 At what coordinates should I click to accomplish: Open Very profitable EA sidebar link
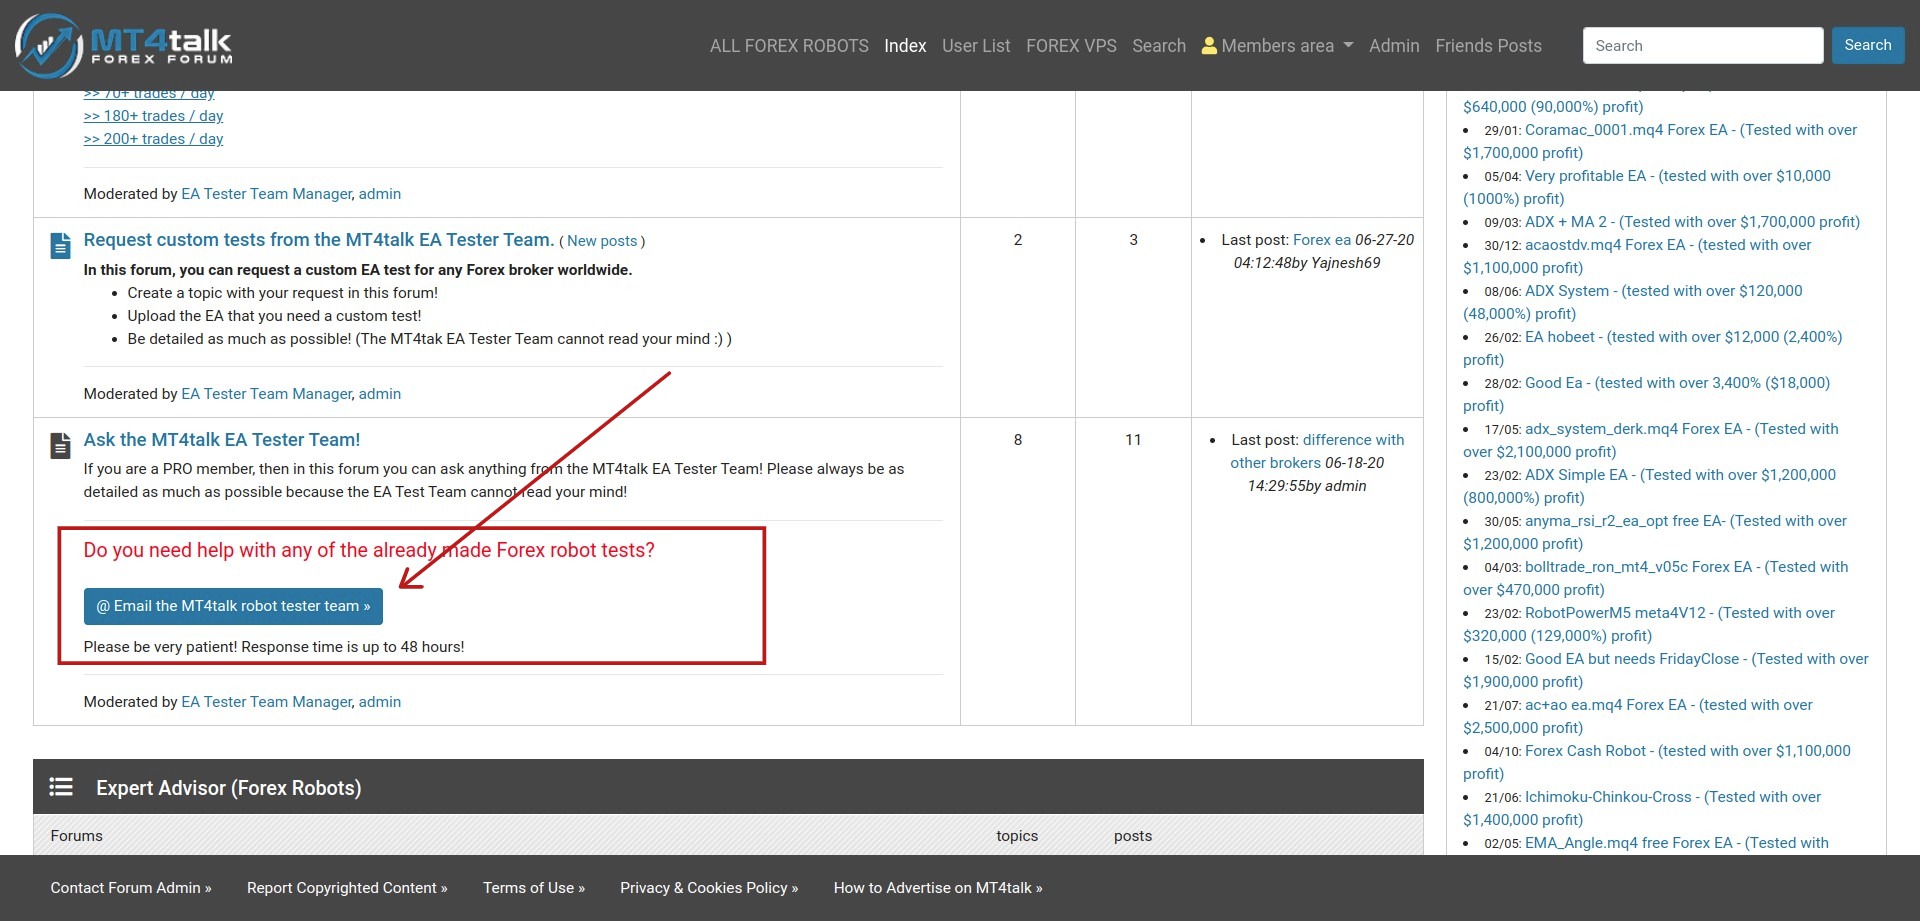coord(1647,187)
